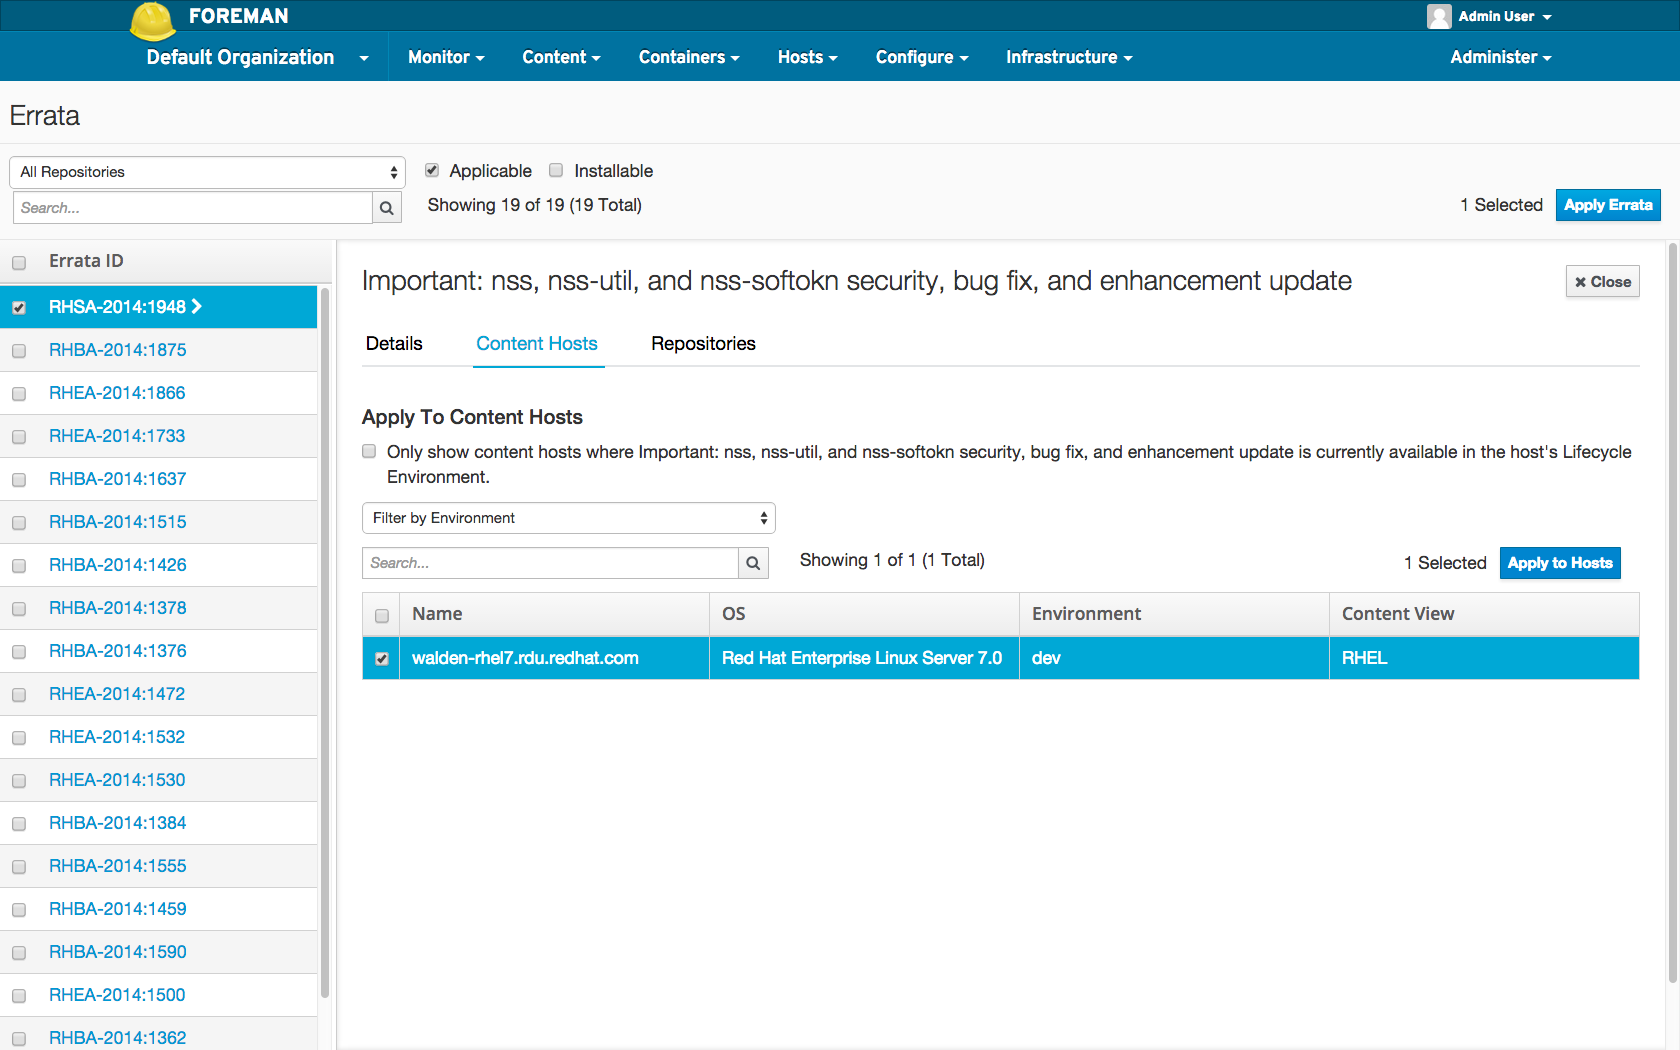Expand the Default Organization switcher
1680x1050 pixels.
[257, 57]
